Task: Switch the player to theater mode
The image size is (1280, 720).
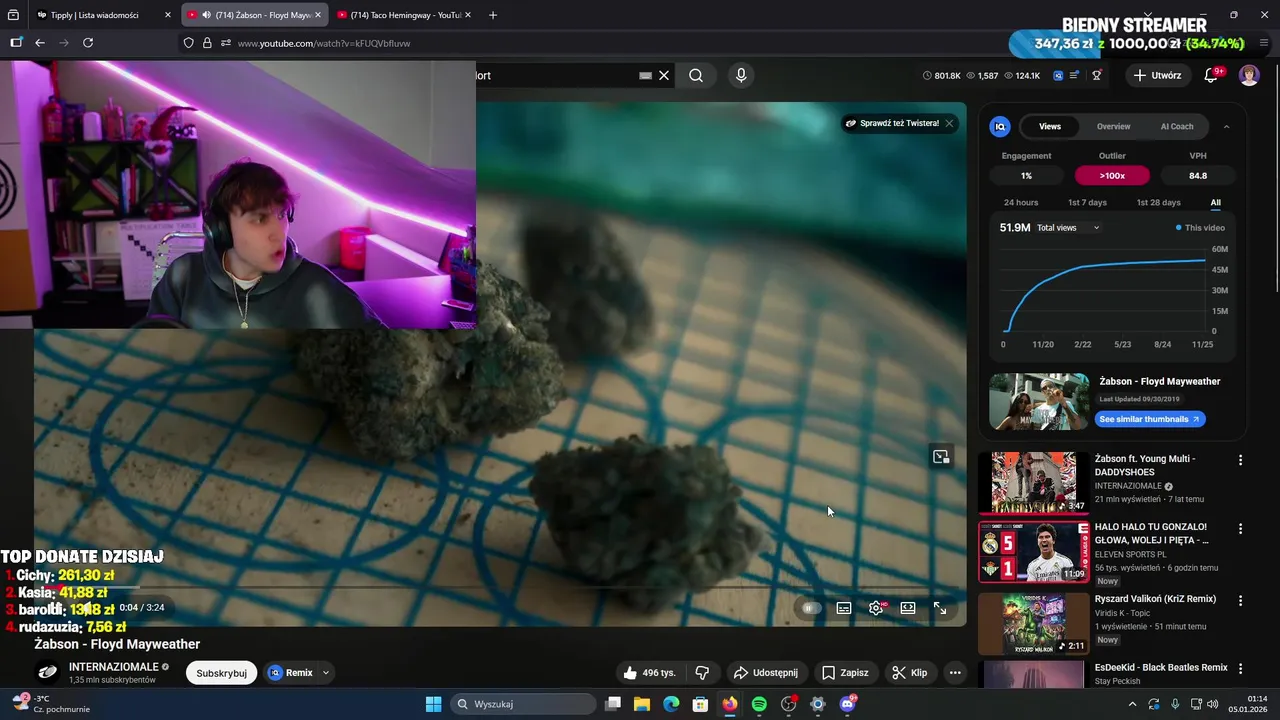Action: (x=908, y=608)
